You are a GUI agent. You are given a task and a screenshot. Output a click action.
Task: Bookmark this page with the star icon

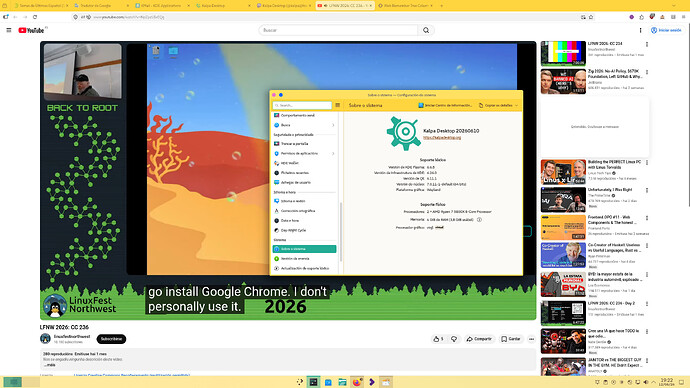pyautogui.click(x=591, y=17)
